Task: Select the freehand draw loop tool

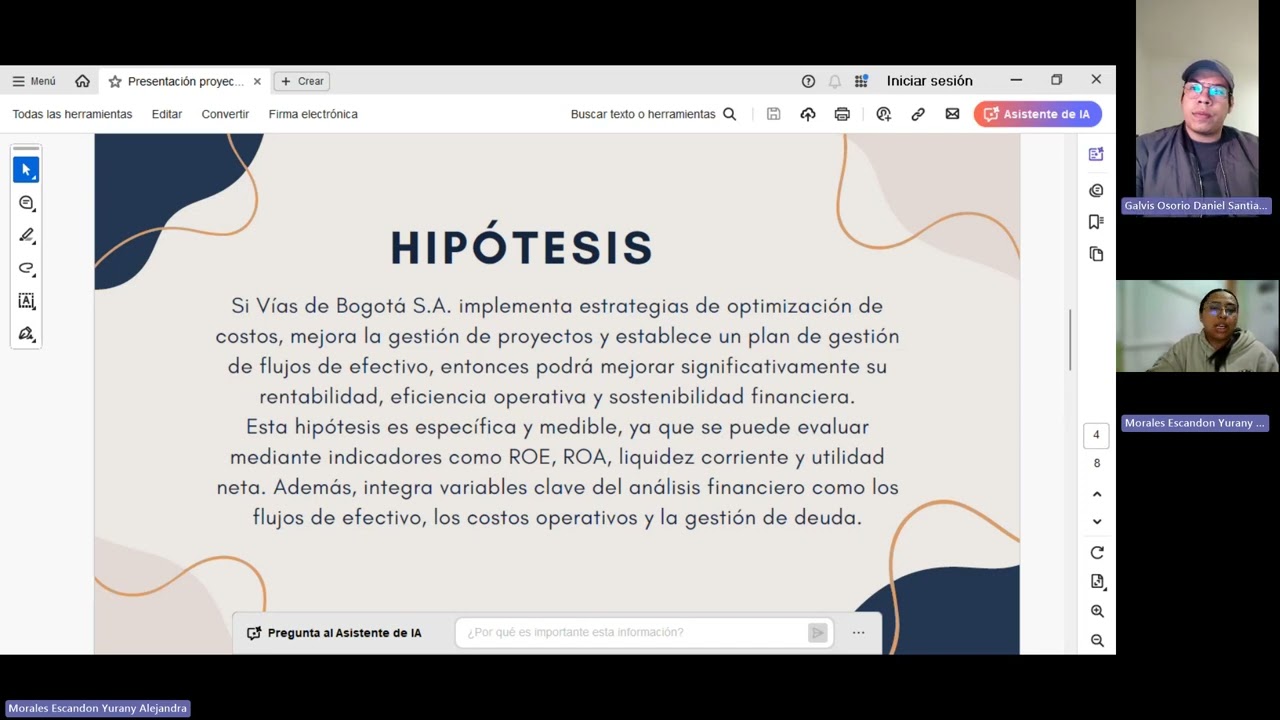Action: click(x=26, y=268)
